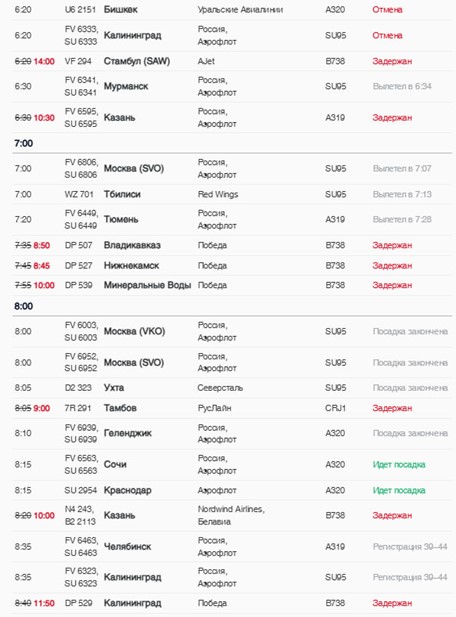Select the 7:00 hour section header

(23, 143)
